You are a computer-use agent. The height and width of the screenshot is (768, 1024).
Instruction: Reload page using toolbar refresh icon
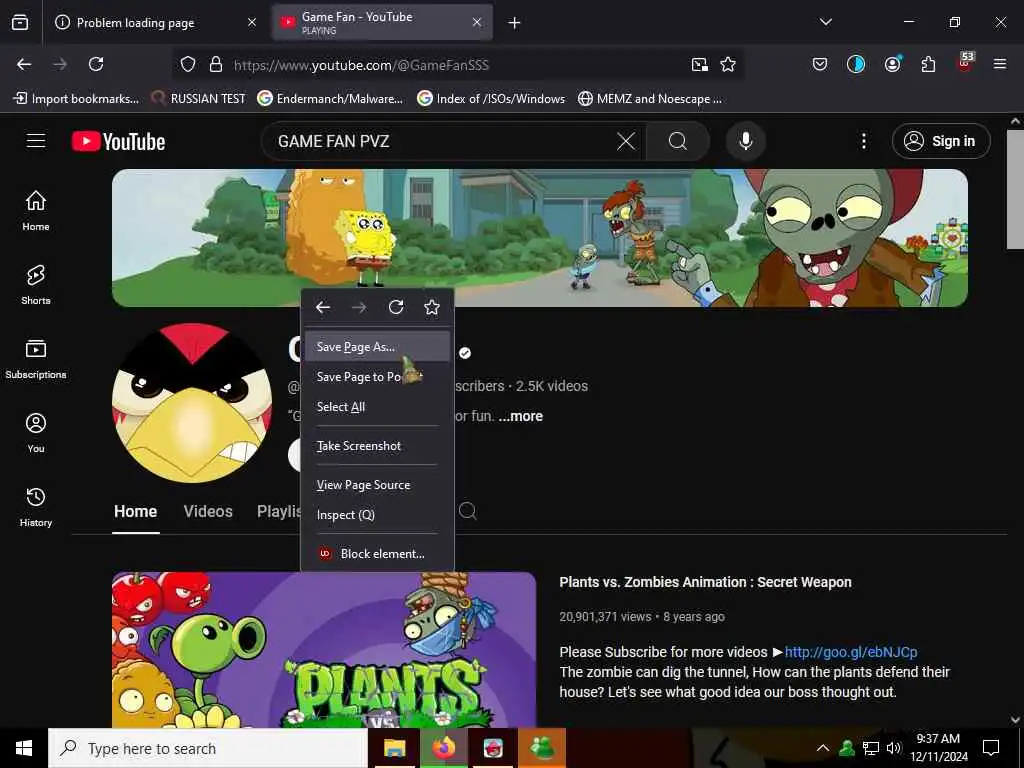tap(96, 64)
